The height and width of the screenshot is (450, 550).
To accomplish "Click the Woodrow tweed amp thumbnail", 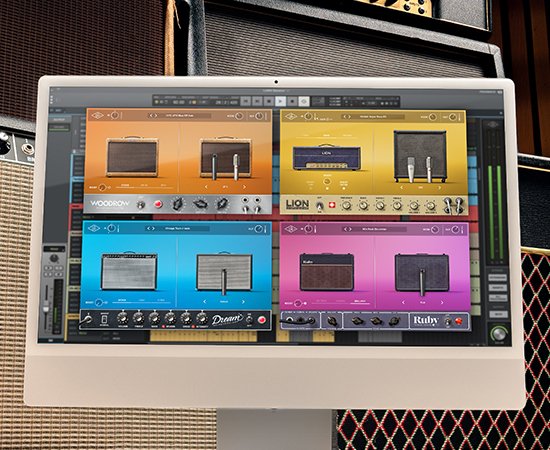I will [x=132, y=157].
